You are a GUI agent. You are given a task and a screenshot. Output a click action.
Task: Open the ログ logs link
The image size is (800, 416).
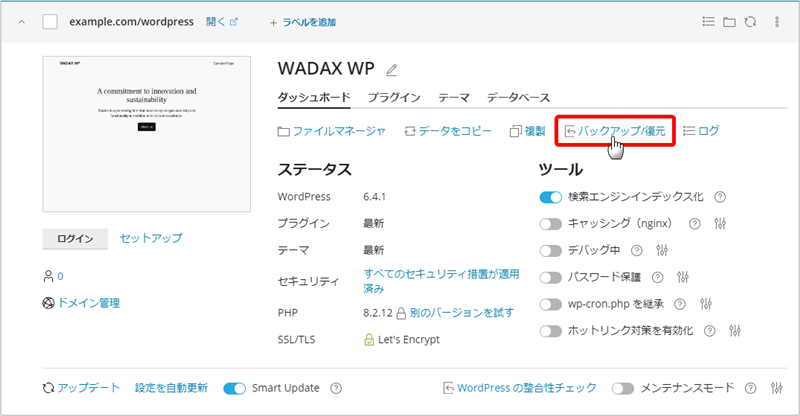701,131
